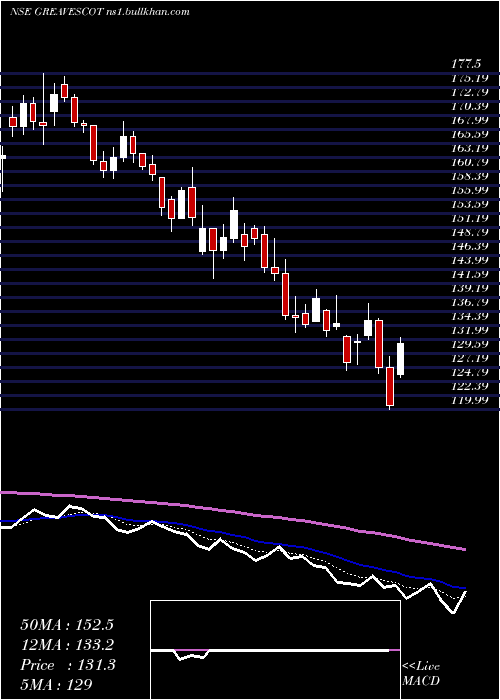Click the 136.79 price label

(x=471, y=301)
